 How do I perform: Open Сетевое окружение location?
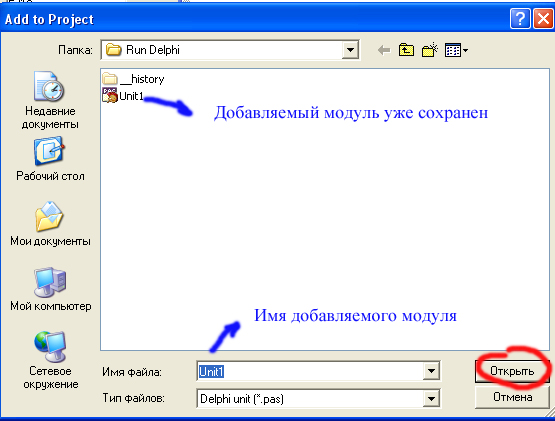[x=50, y=360]
